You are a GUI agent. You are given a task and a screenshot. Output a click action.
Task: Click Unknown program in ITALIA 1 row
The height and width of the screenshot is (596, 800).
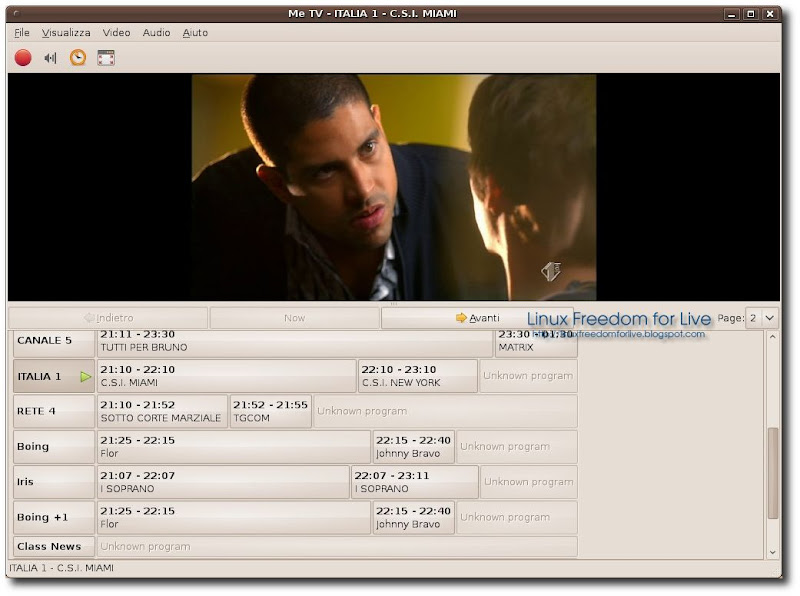click(x=529, y=376)
